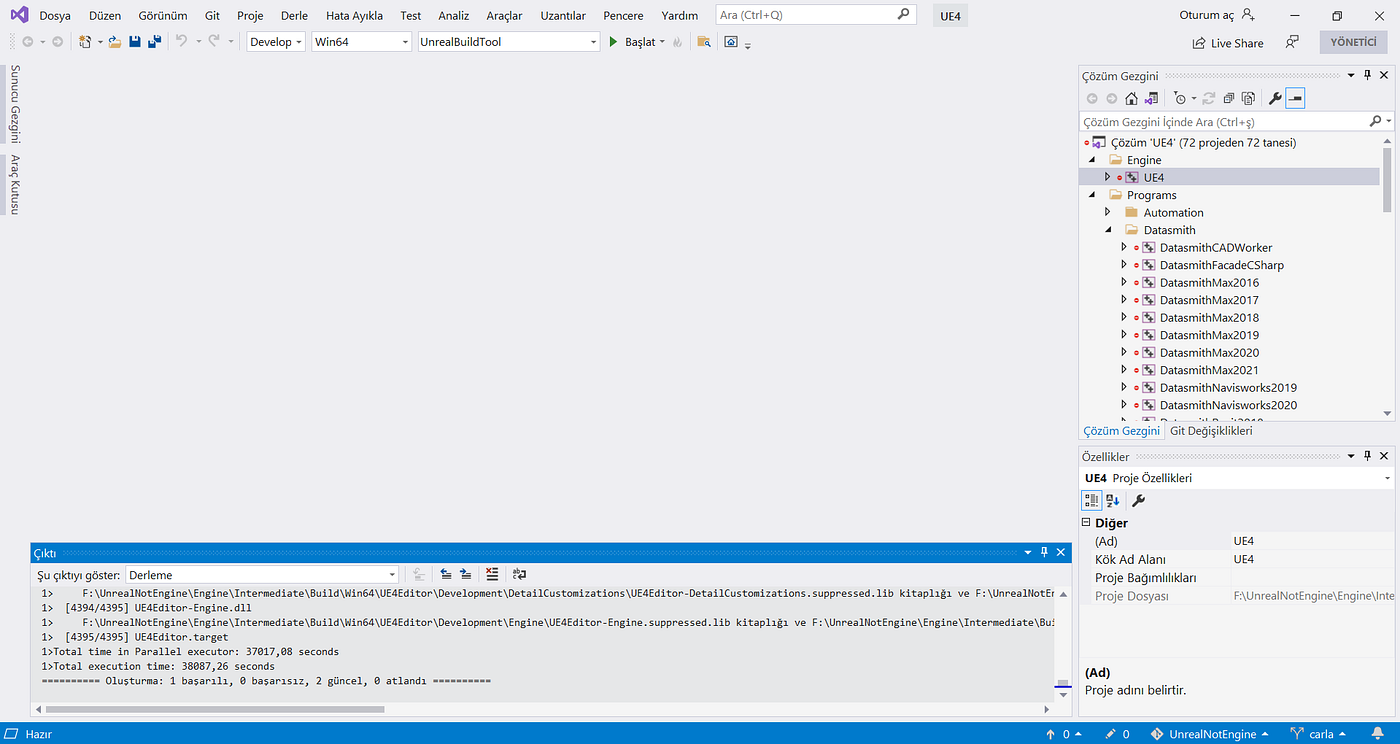Open the Araç Kutusu side tab
The width and height of the screenshot is (1400, 744).
point(15,184)
